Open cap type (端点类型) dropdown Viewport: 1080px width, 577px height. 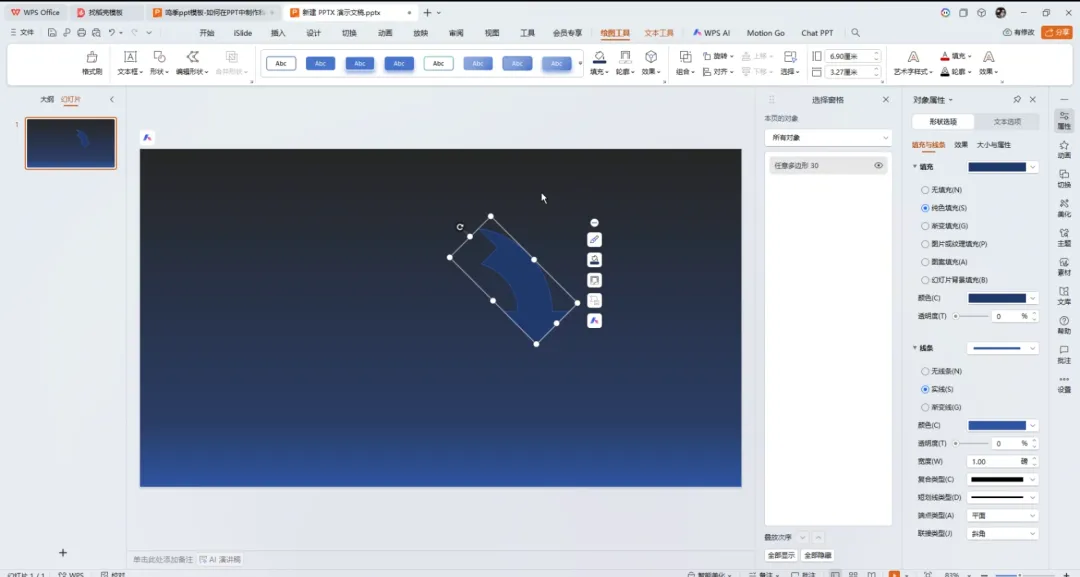(x=1003, y=515)
